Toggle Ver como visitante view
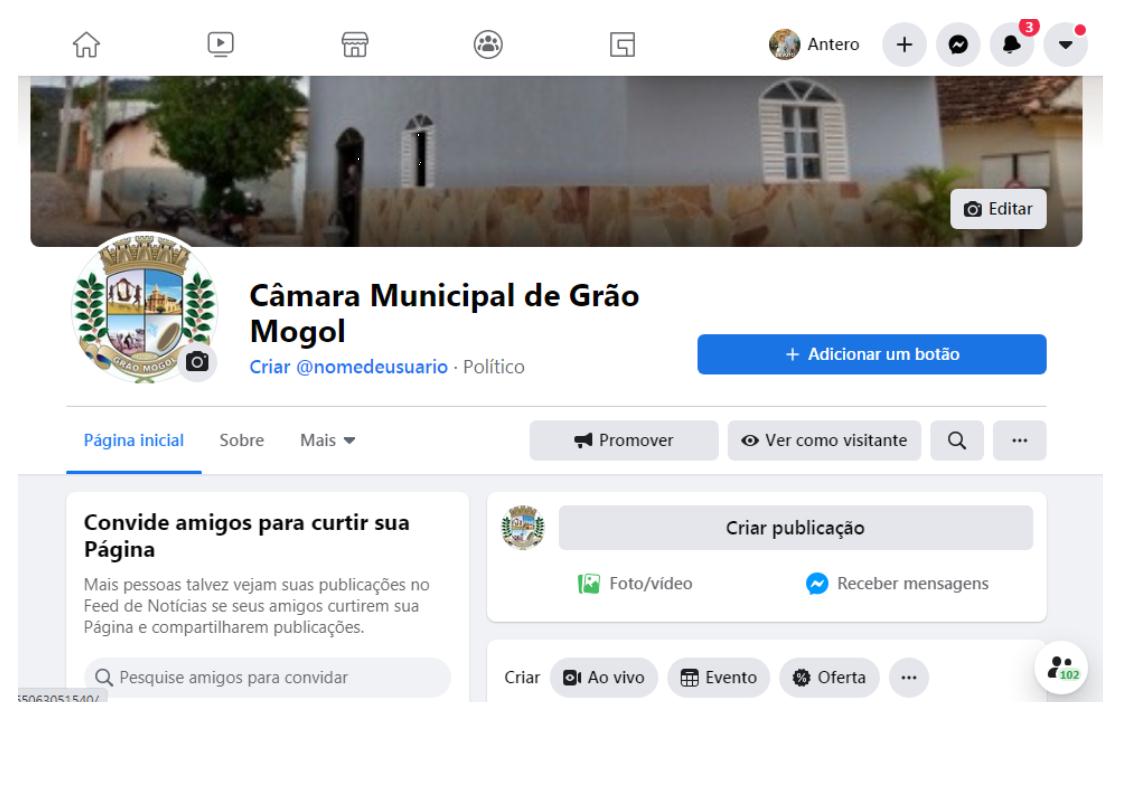1122x793 pixels. 824,441
